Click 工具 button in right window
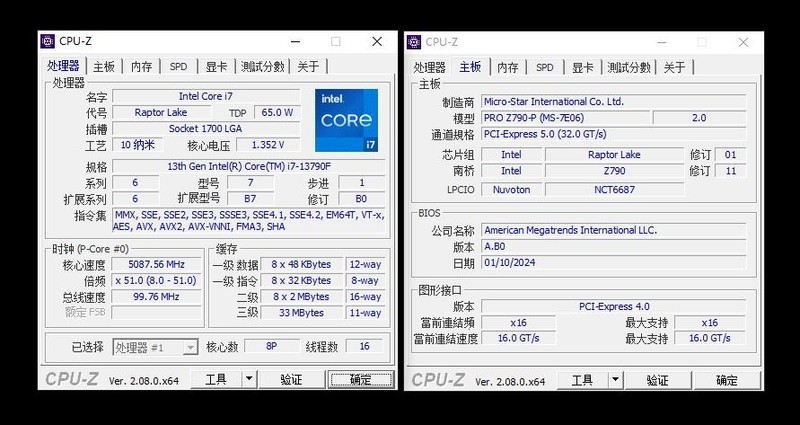Image resolution: width=800 pixels, height=425 pixels. coord(583,381)
